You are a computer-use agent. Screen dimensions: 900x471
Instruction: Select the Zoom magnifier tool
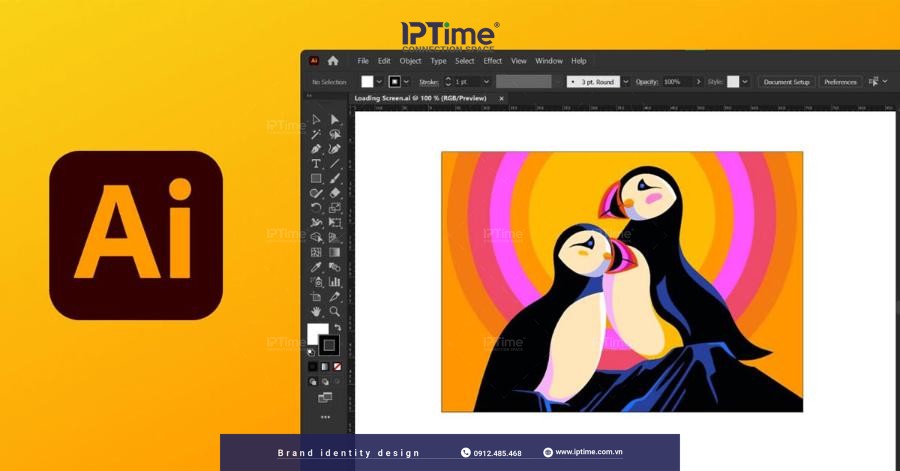point(335,312)
